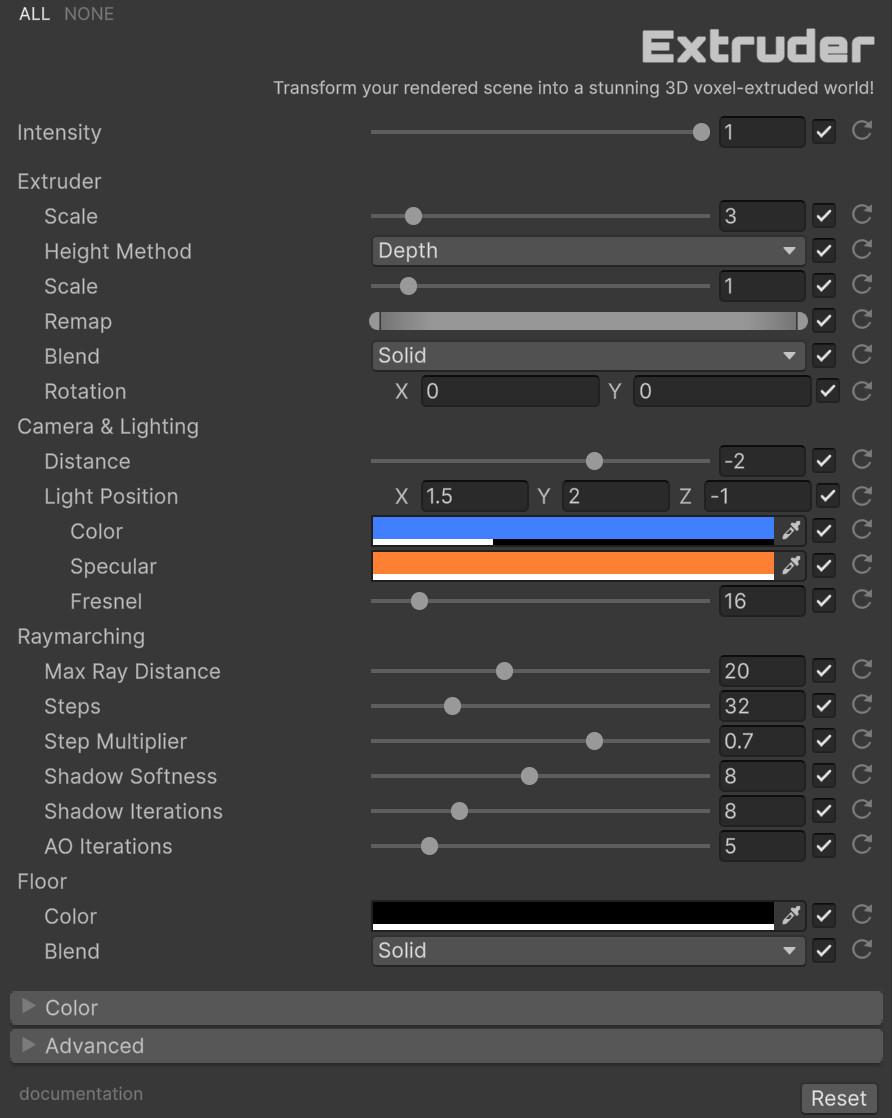
Task: Reset the Fresnel value
Action: [861, 600]
